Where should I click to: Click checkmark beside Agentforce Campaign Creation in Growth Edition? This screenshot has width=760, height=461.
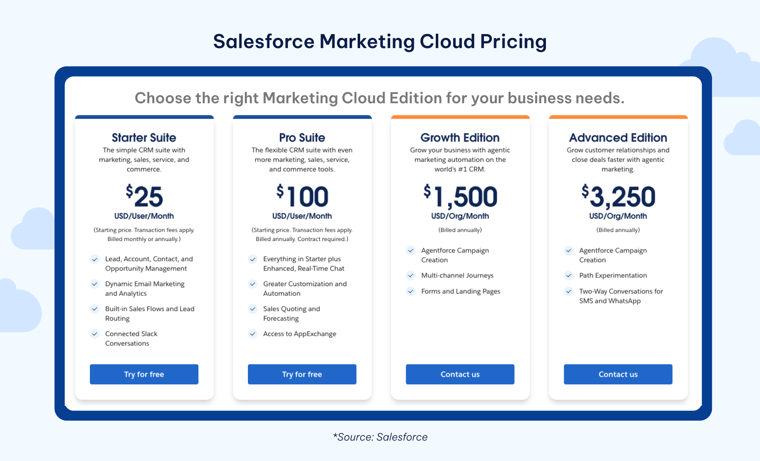click(x=411, y=250)
